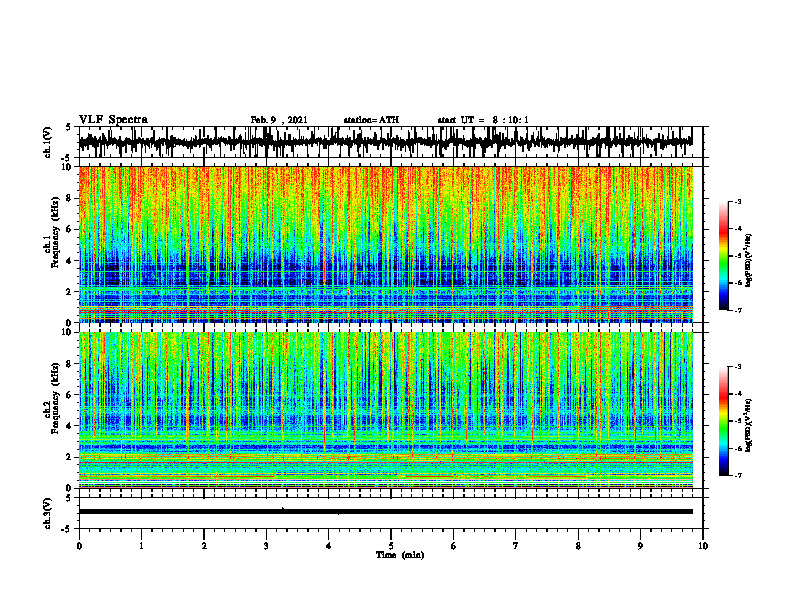The height and width of the screenshot is (612, 792).
Task: Click the ch.1 spectrogram color bar
Action: tap(723, 255)
